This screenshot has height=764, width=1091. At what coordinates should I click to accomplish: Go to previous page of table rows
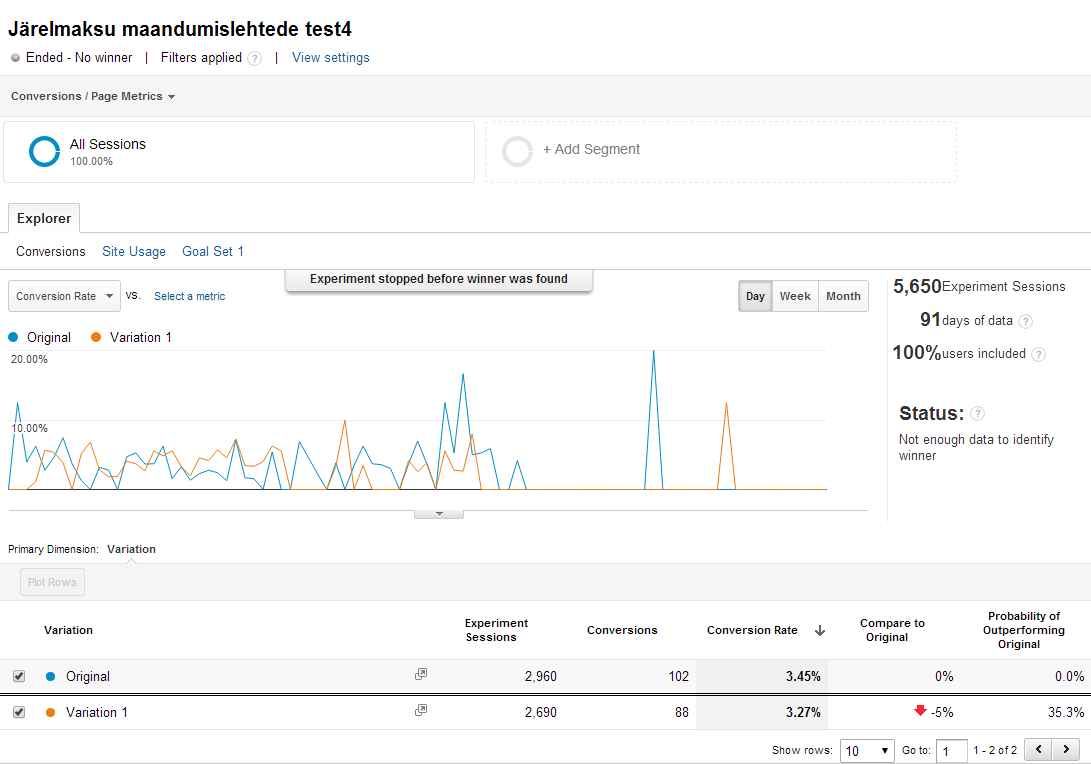[x=1039, y=749]
